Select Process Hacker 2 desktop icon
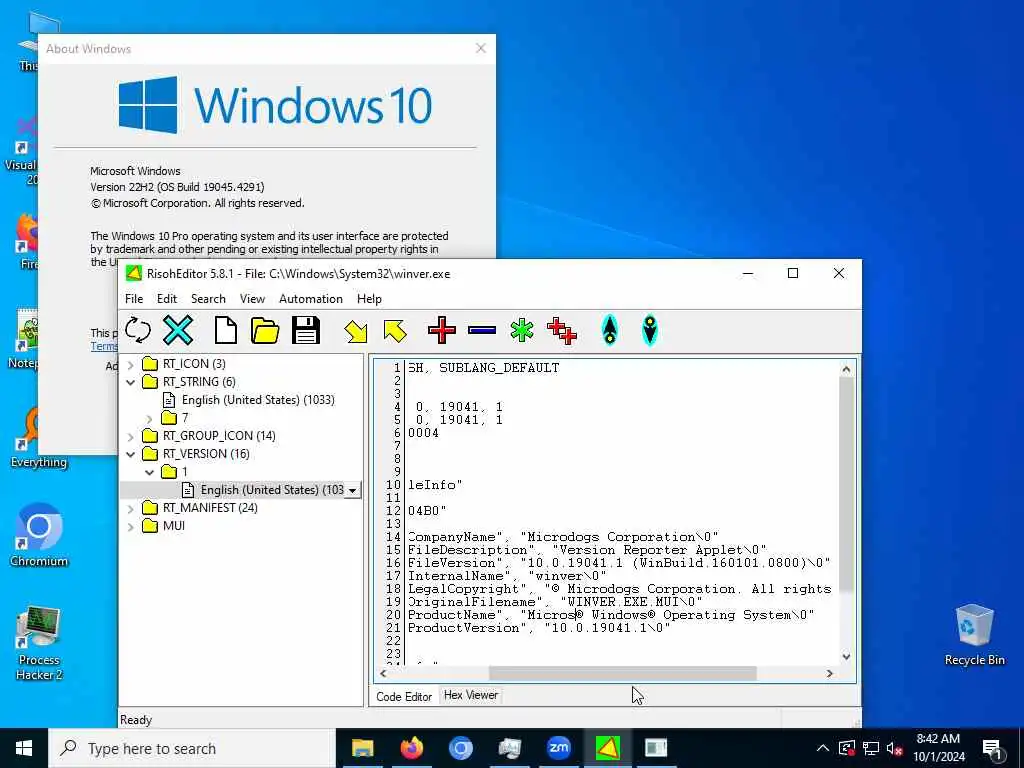This screenshot has height=768, width=1024. 39,643
